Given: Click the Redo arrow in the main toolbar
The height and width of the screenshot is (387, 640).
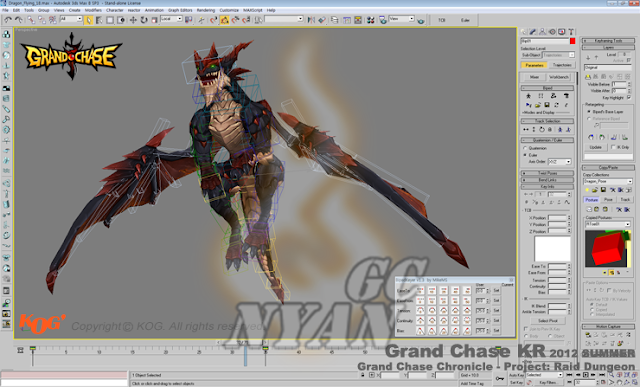Looking at the screenshot, I should (19, 20).
